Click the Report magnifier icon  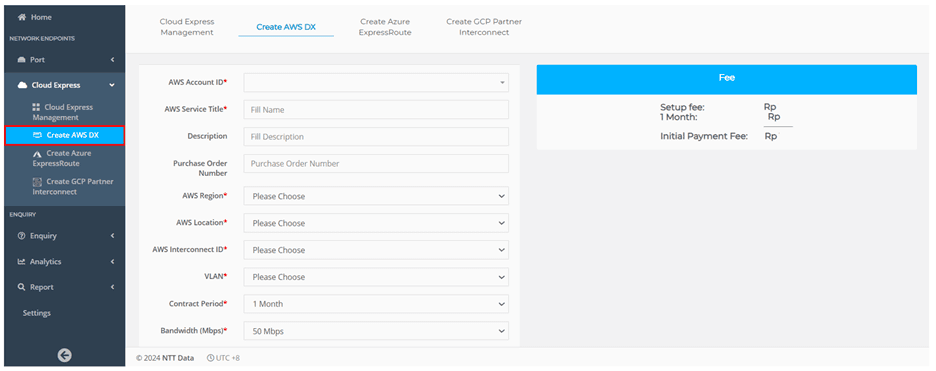pyautogui.click(x=21, y=287)
